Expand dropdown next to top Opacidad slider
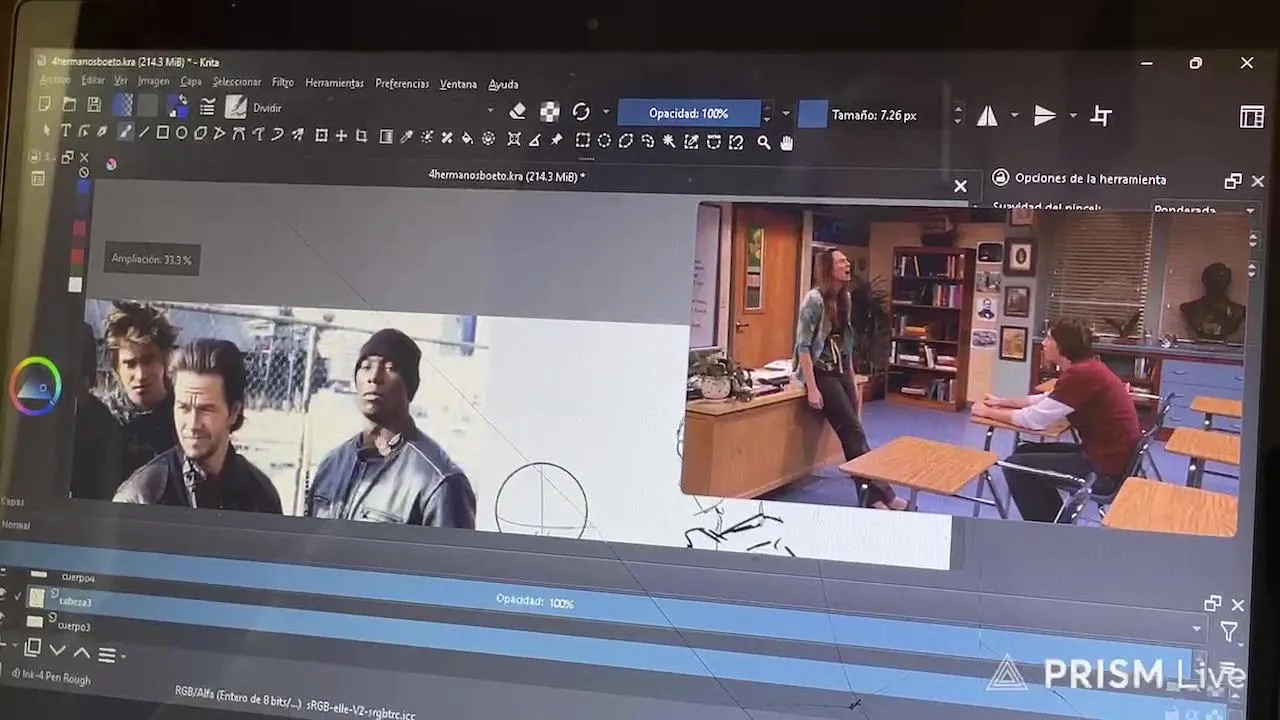 [786, 114]
